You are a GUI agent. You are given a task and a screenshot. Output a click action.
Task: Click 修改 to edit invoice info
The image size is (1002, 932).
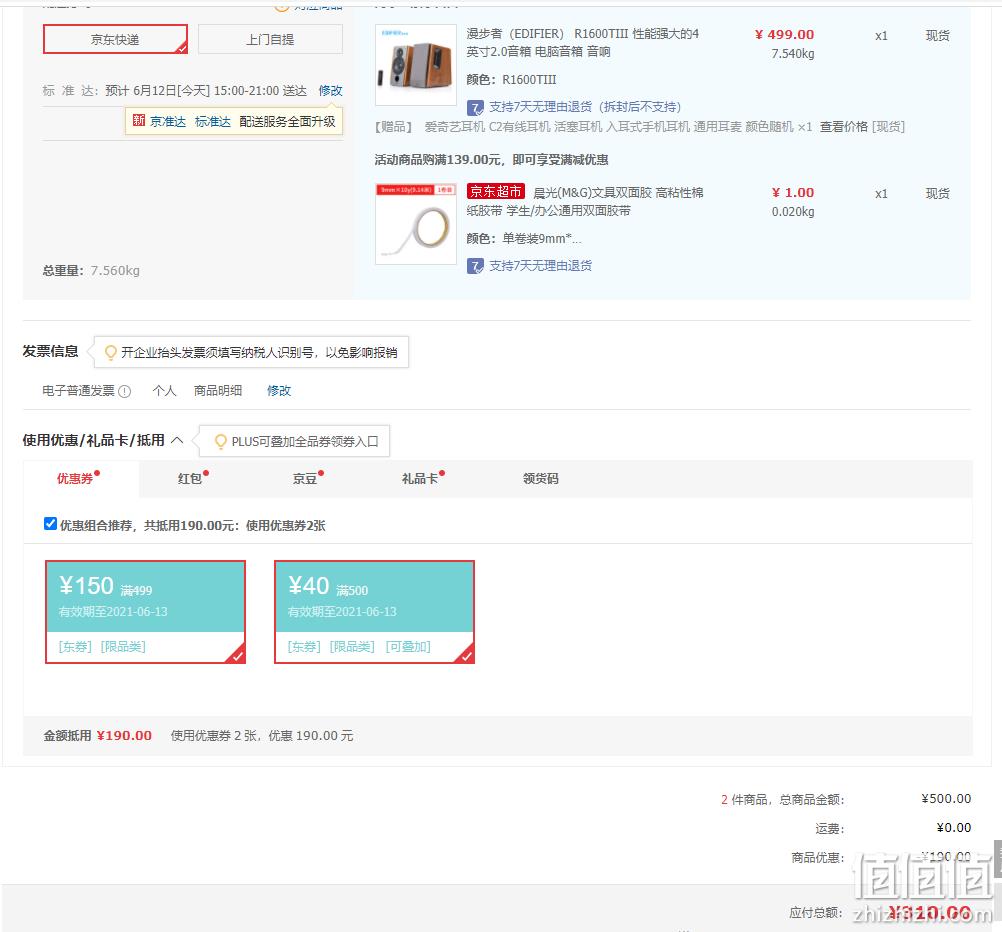(279, 391)
